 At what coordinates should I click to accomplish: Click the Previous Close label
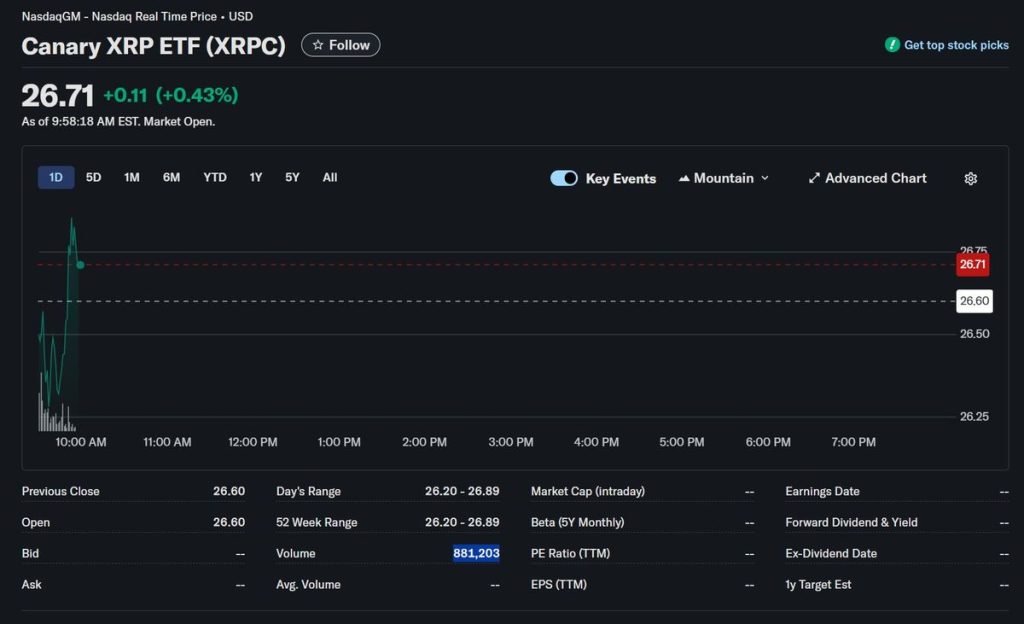(61, 491)
